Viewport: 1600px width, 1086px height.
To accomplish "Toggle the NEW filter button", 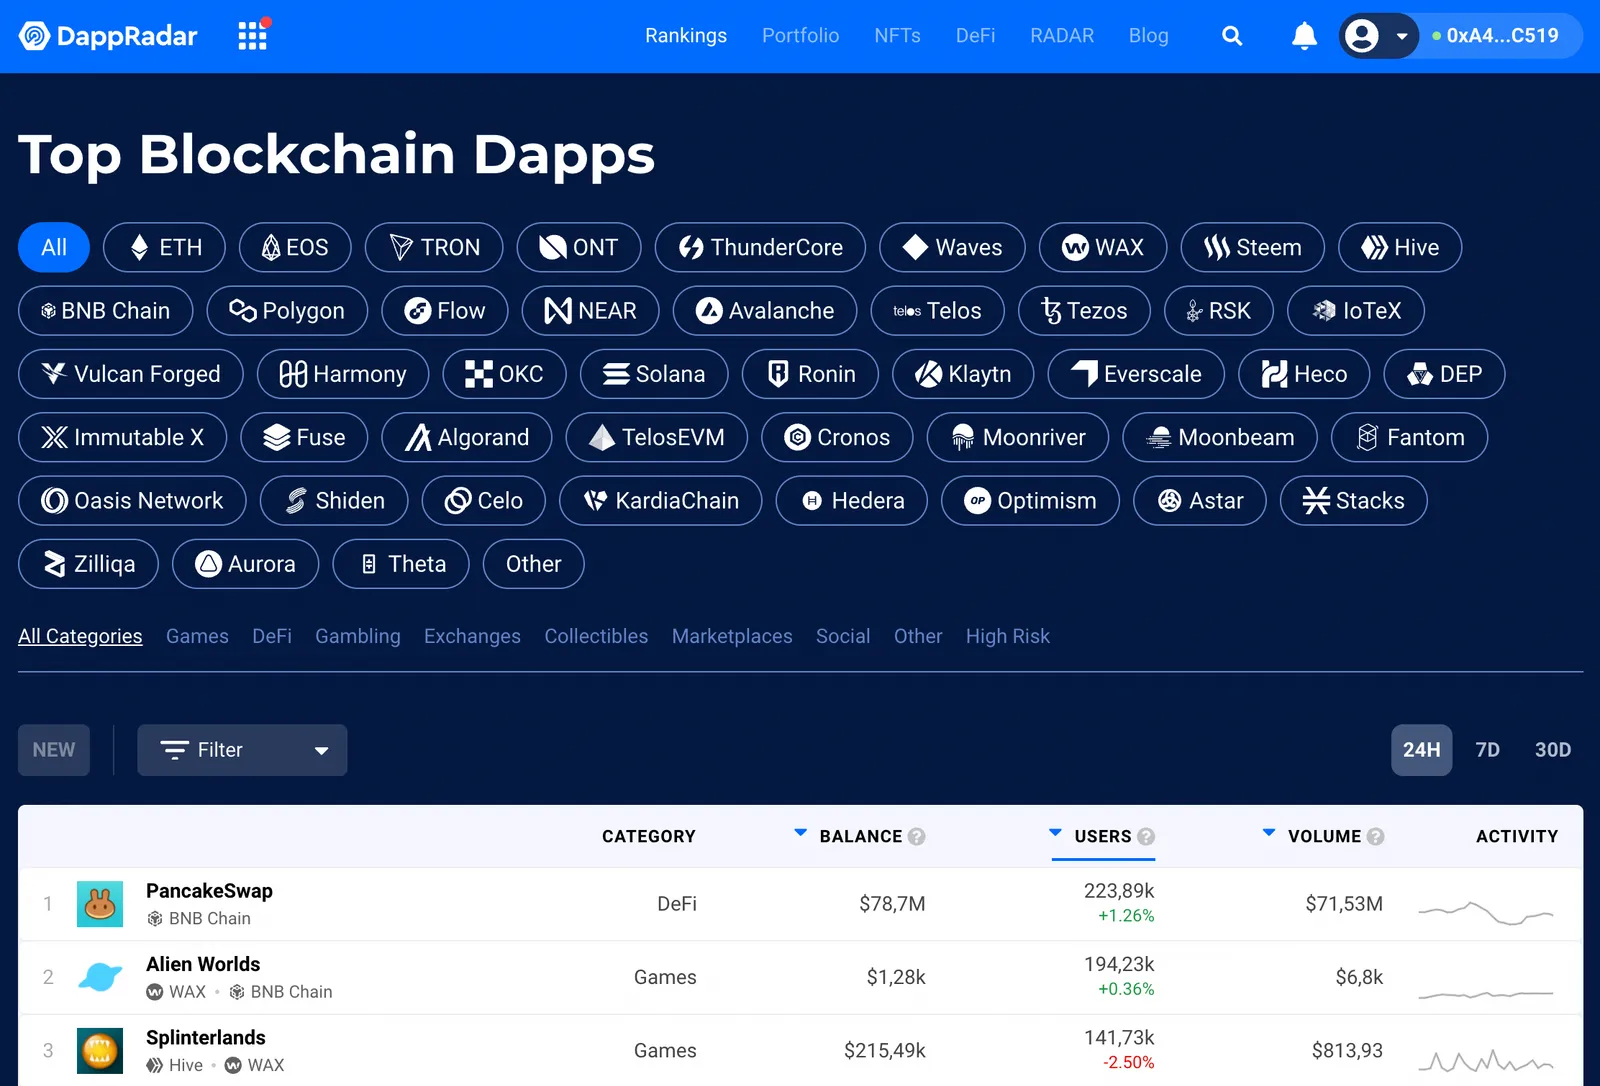I will 54,750.
